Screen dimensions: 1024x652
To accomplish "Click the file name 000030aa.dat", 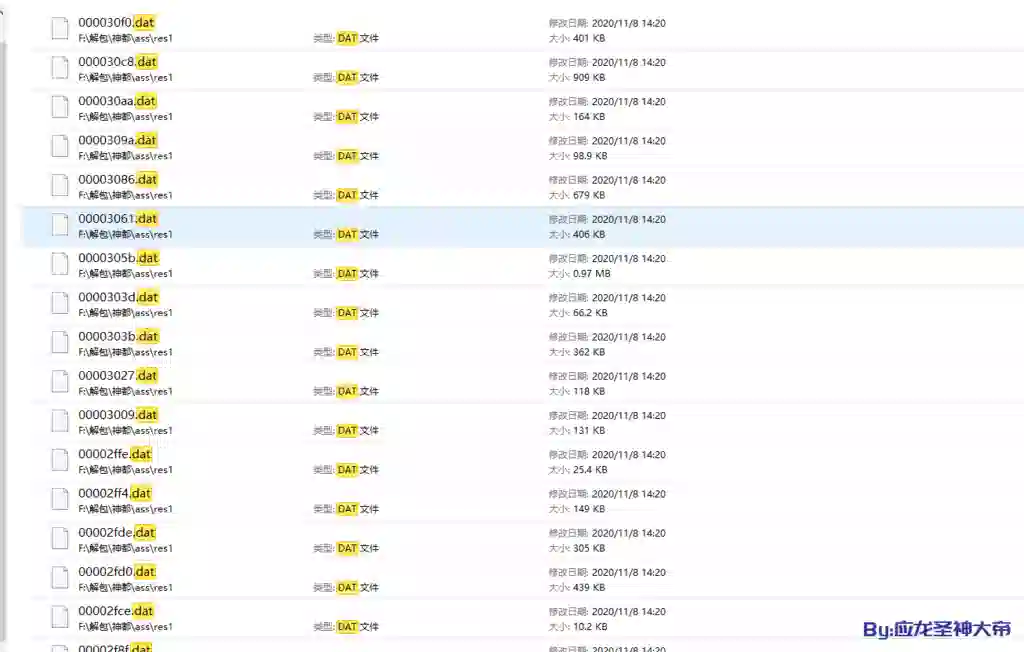I will click(x=117, y=101).
